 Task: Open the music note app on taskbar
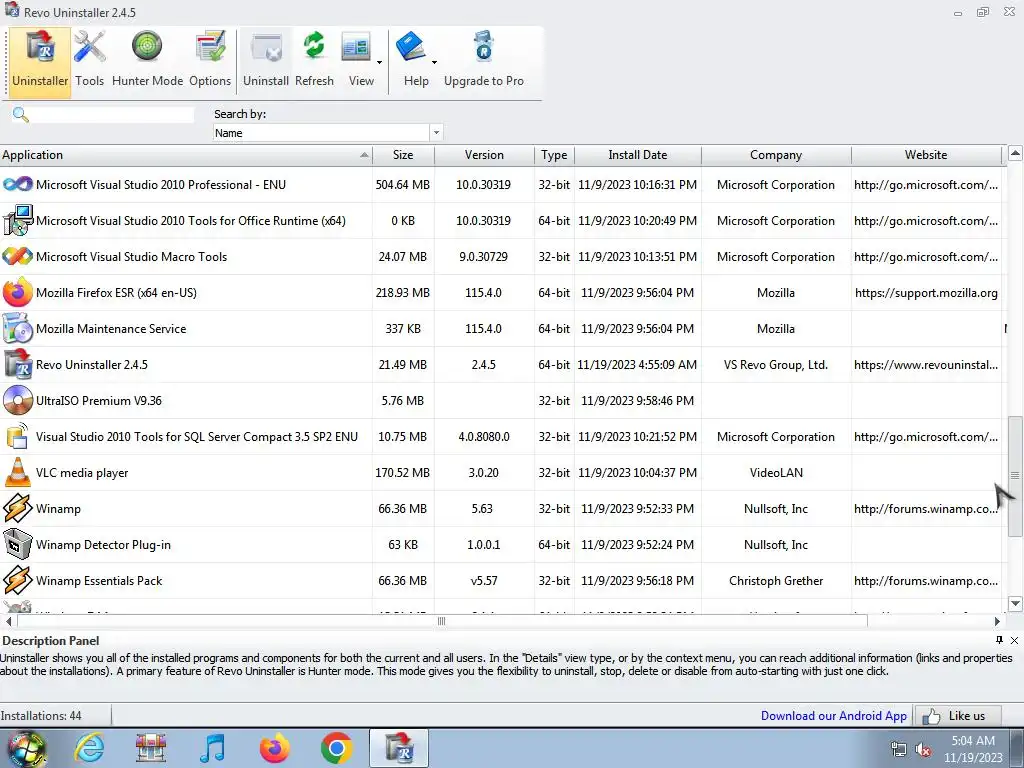(212, 748)
